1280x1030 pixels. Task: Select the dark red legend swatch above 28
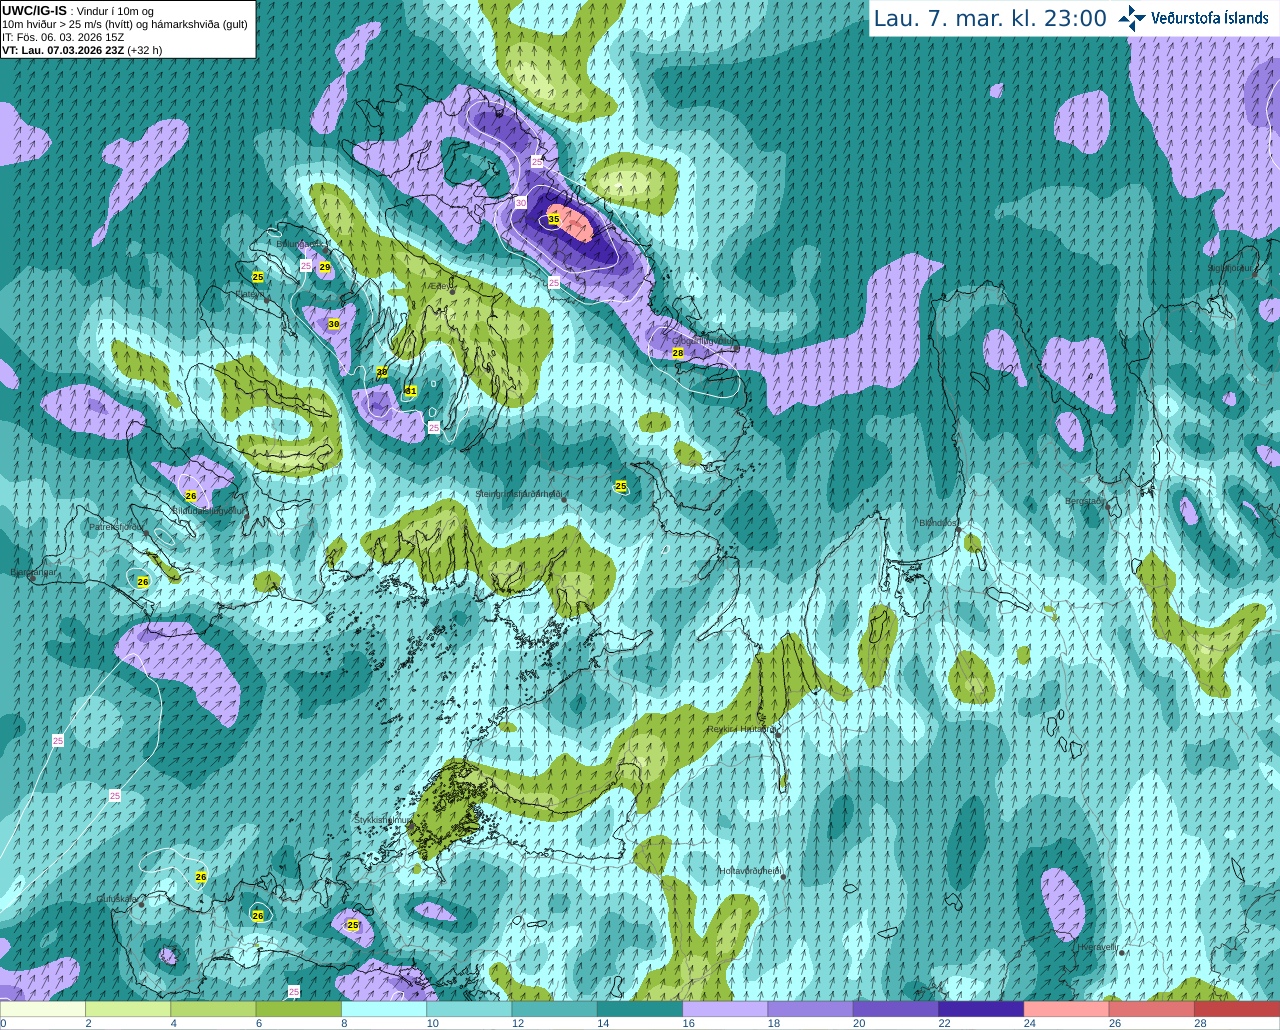1237,1009
